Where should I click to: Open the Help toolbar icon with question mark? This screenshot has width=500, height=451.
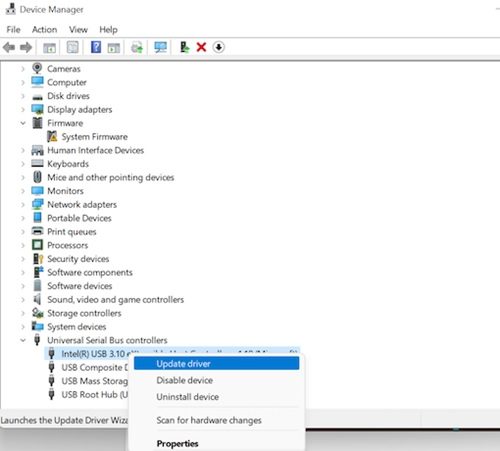96,47
